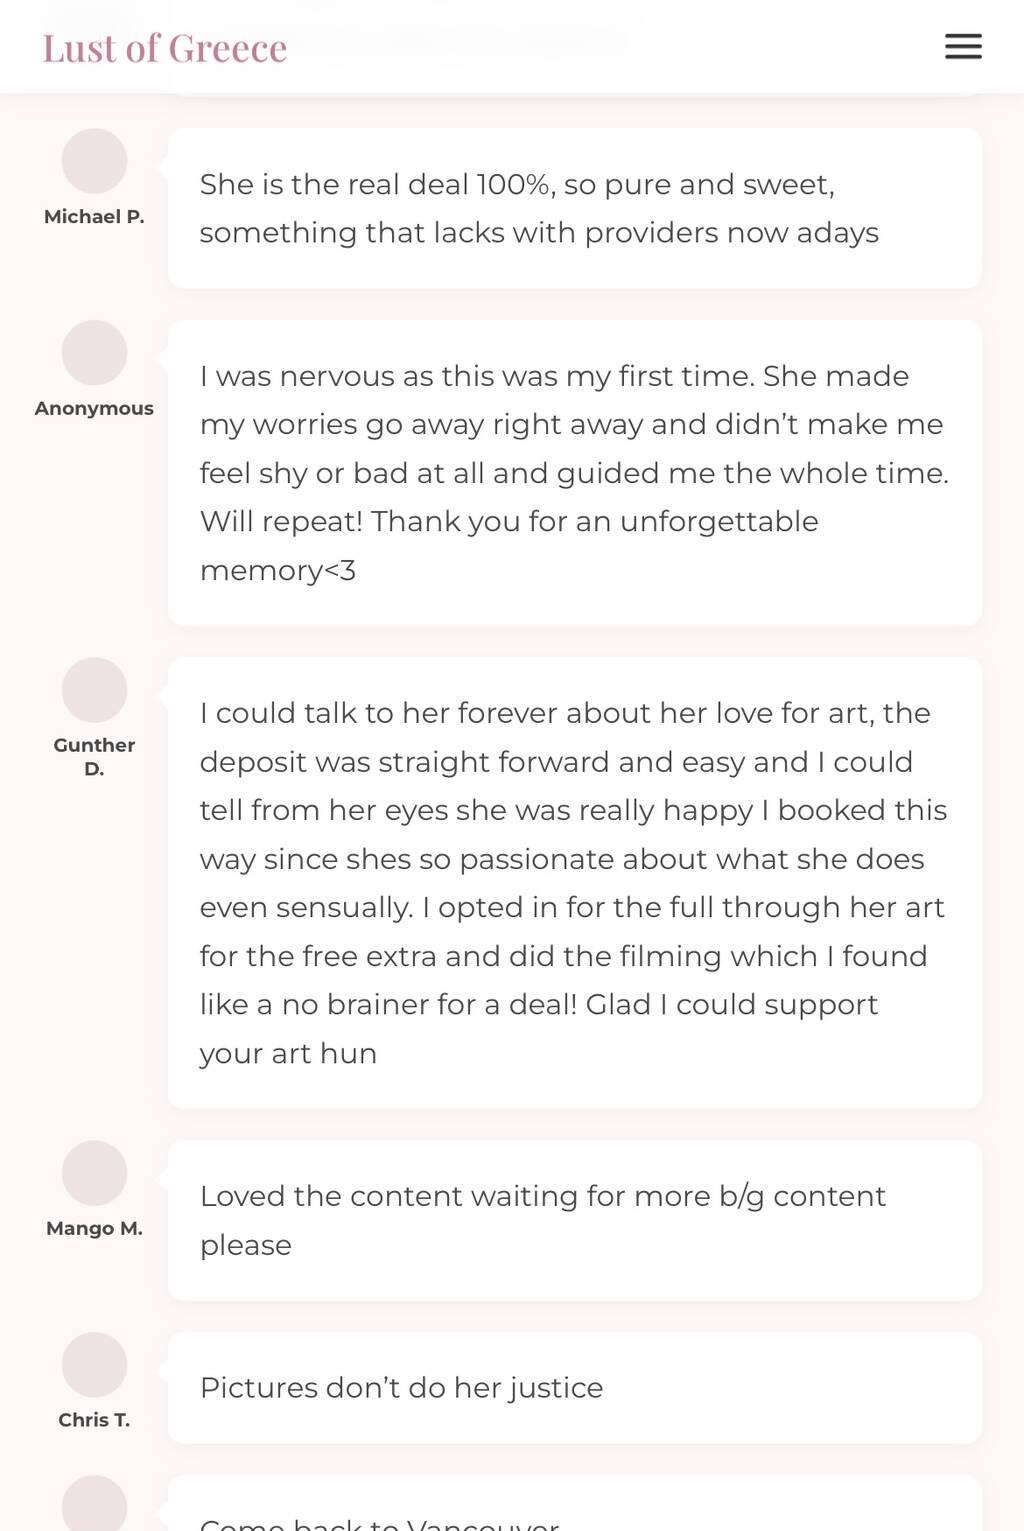Viewport: 1024px width, 1531px height.
Task: Click the "Pictures don't do her justice" review
Action: tap(574, 1387)
